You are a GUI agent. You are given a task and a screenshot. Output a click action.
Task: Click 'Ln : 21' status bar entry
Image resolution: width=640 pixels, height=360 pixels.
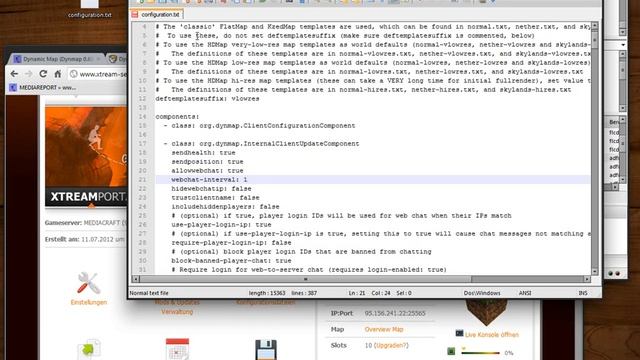357,293
